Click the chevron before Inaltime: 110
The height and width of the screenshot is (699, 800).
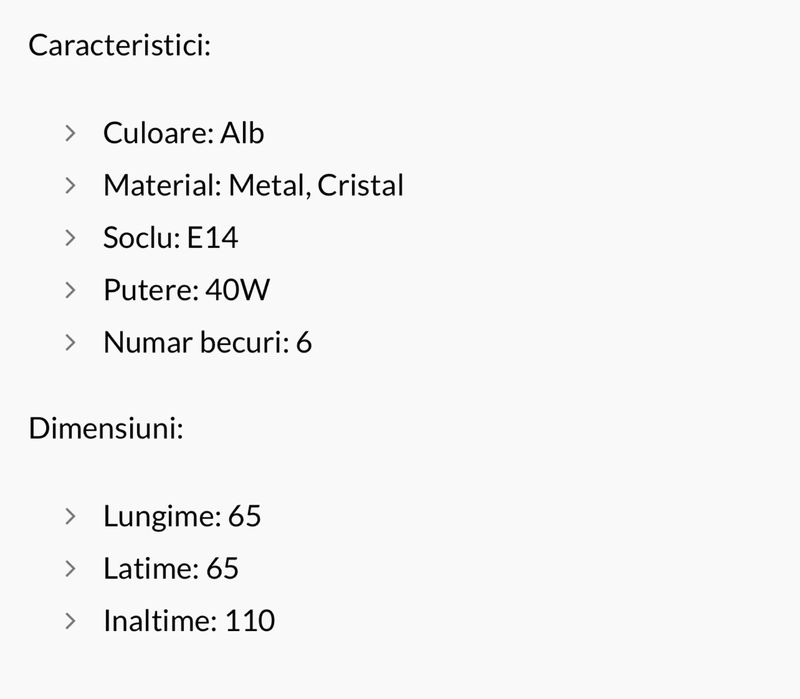[x=69, y=620]
